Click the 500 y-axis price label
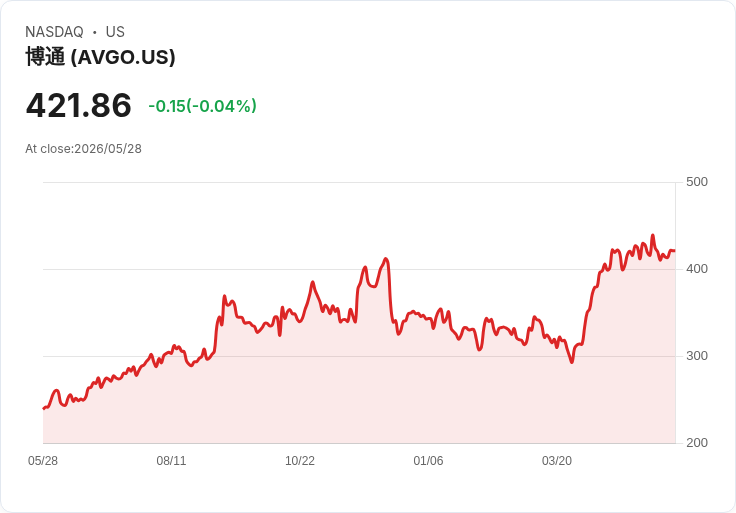This screenshot has height=513, width=736. [x=697, y=182]
